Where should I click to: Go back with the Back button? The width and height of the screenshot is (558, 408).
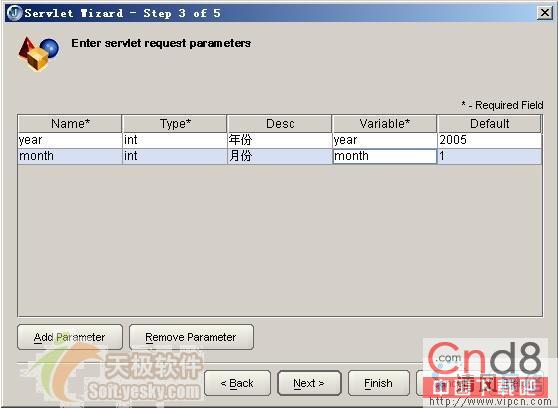(x=237, y=383)
